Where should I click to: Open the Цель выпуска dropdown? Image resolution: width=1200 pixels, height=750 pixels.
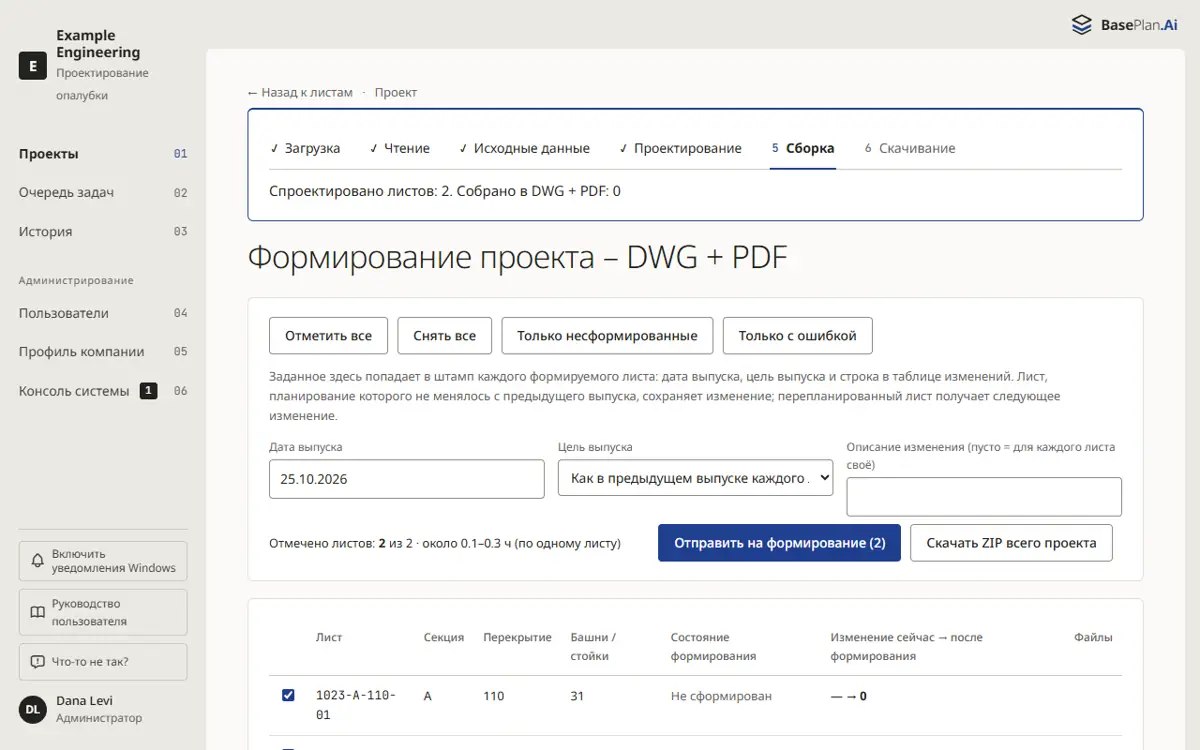pos(695,478)
